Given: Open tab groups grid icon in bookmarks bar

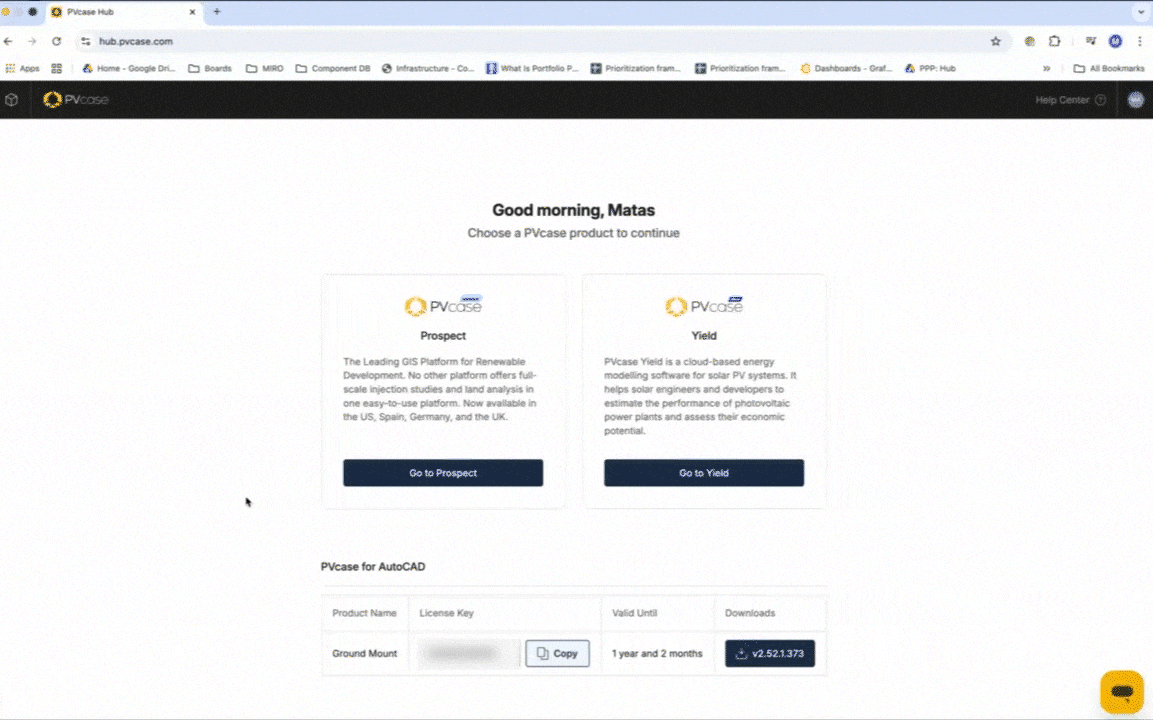Looking at the screenshot, I should (57, 68).
